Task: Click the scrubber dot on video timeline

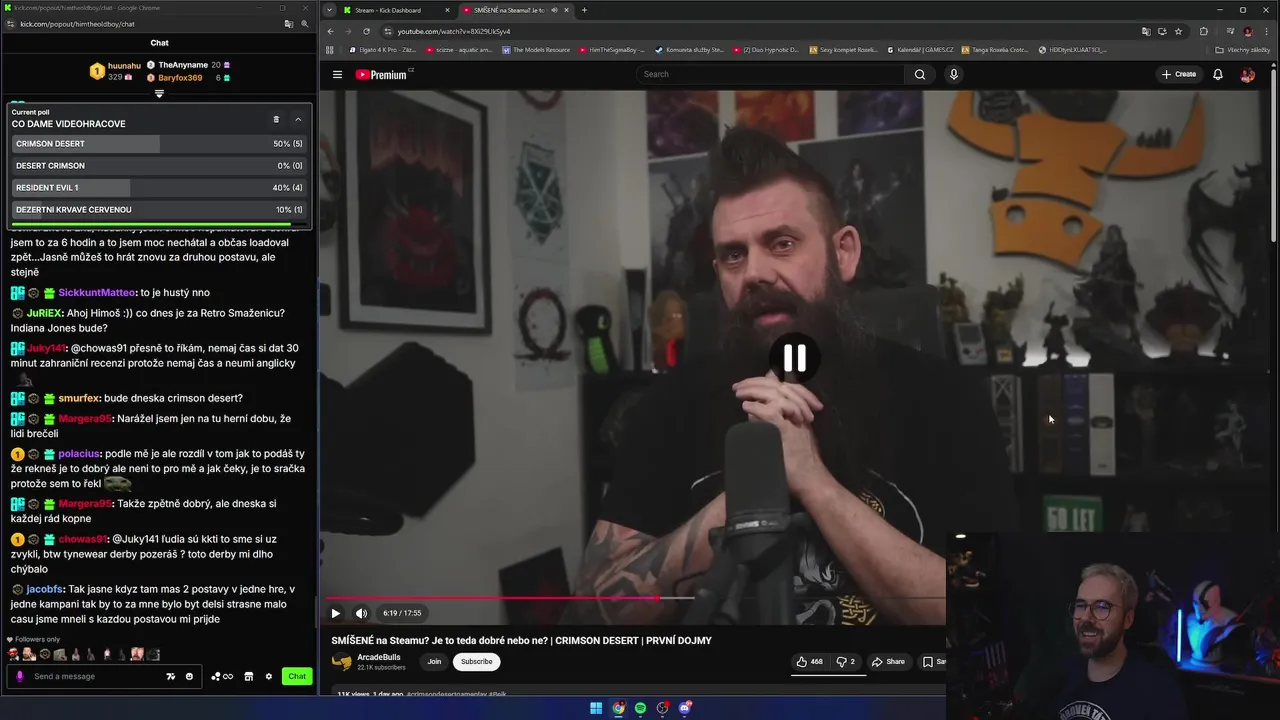Action: pyautogui.click(x=658, y=598)
